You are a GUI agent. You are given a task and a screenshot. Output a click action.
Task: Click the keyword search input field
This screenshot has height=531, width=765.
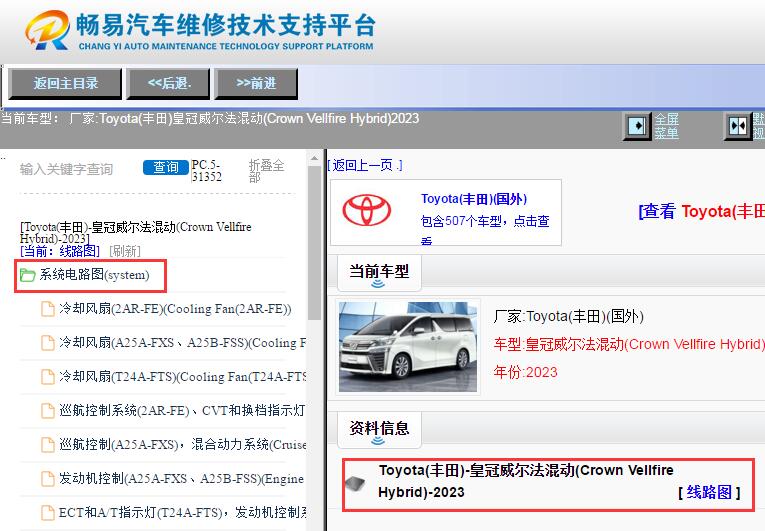[78, 169]
